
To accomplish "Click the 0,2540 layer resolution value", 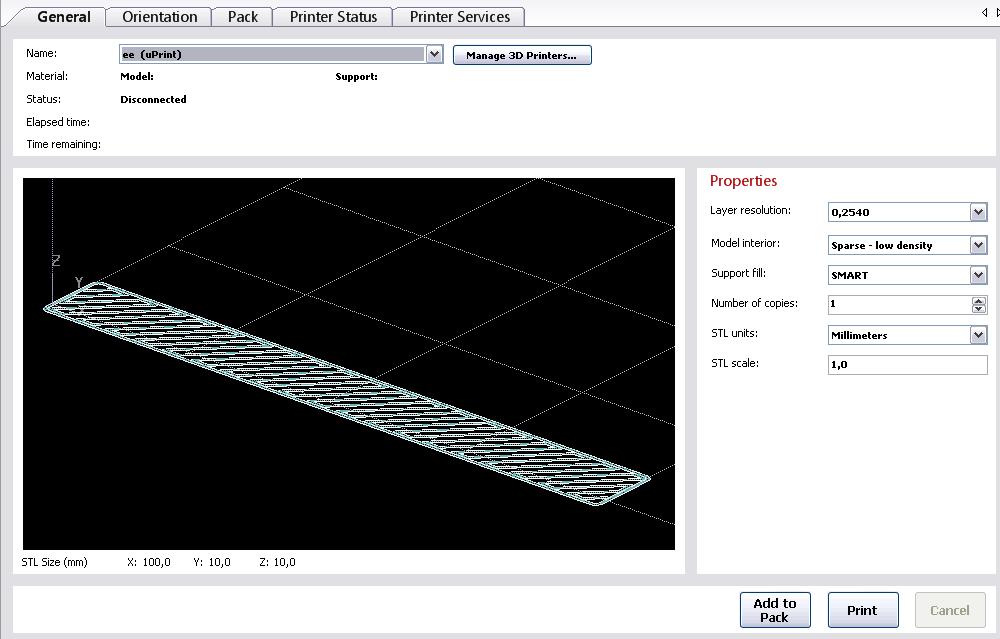I will (850, 212).
